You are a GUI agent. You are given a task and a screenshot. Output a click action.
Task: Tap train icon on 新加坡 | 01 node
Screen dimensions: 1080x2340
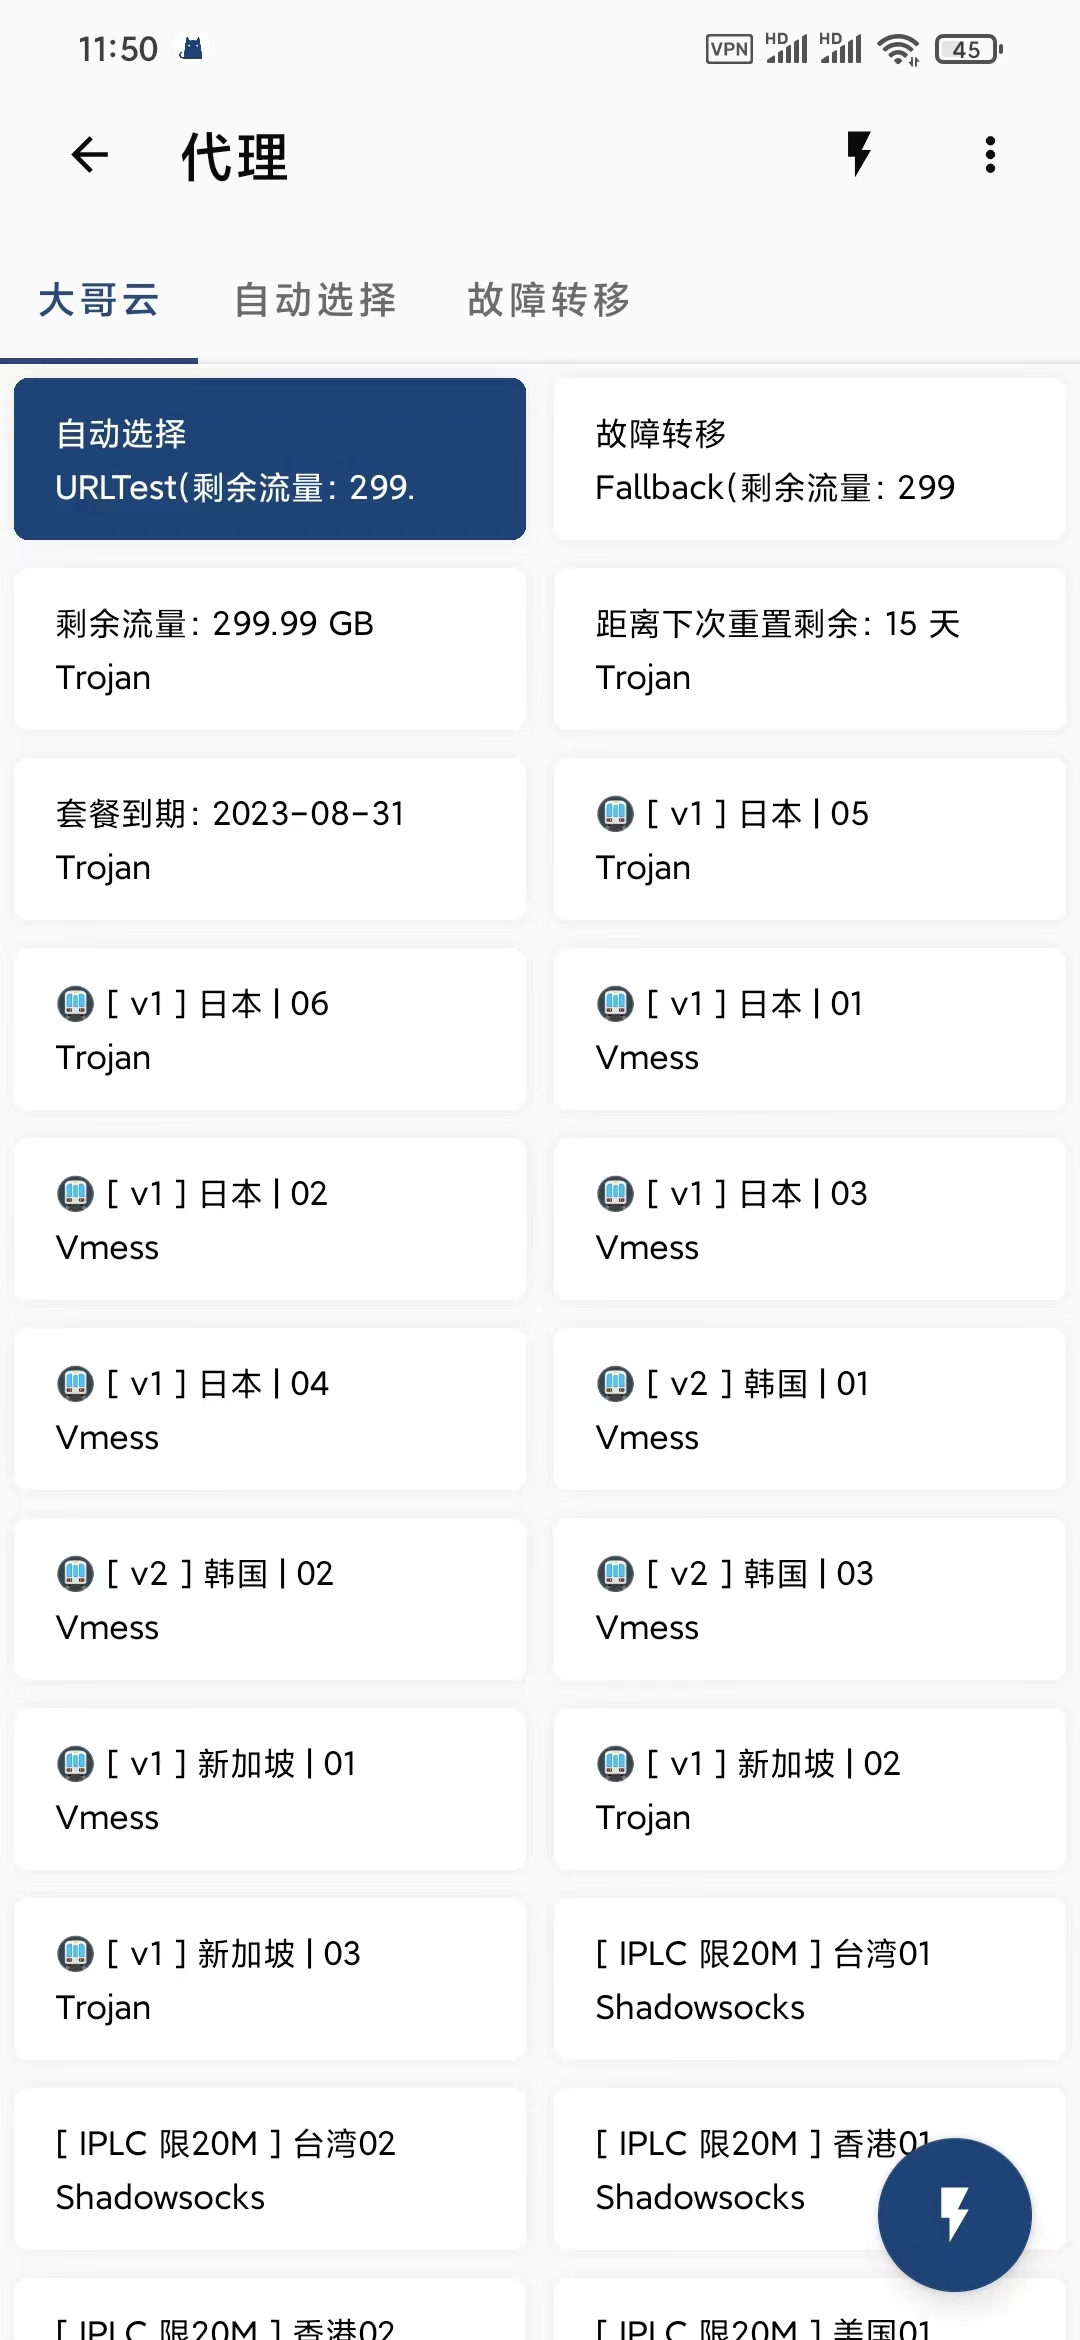(75, 1764)
